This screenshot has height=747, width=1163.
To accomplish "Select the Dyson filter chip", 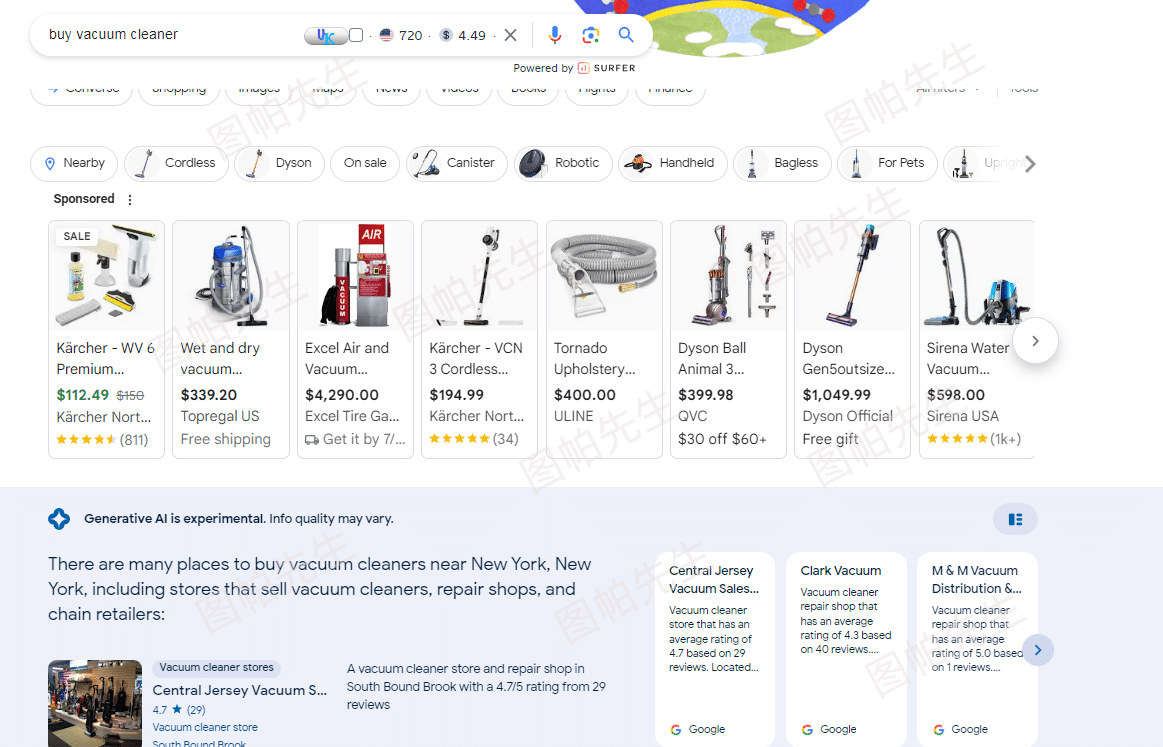I will coord(280,163).
